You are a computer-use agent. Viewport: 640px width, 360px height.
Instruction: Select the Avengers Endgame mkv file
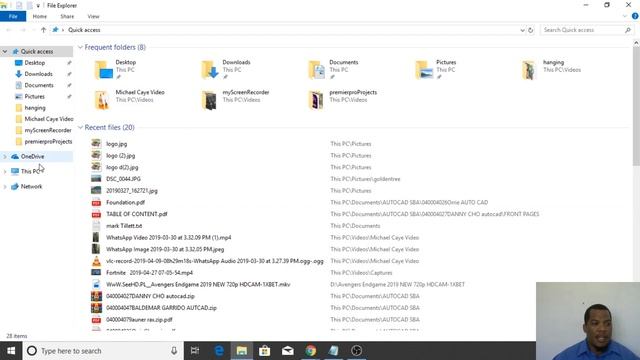[198, 284]
